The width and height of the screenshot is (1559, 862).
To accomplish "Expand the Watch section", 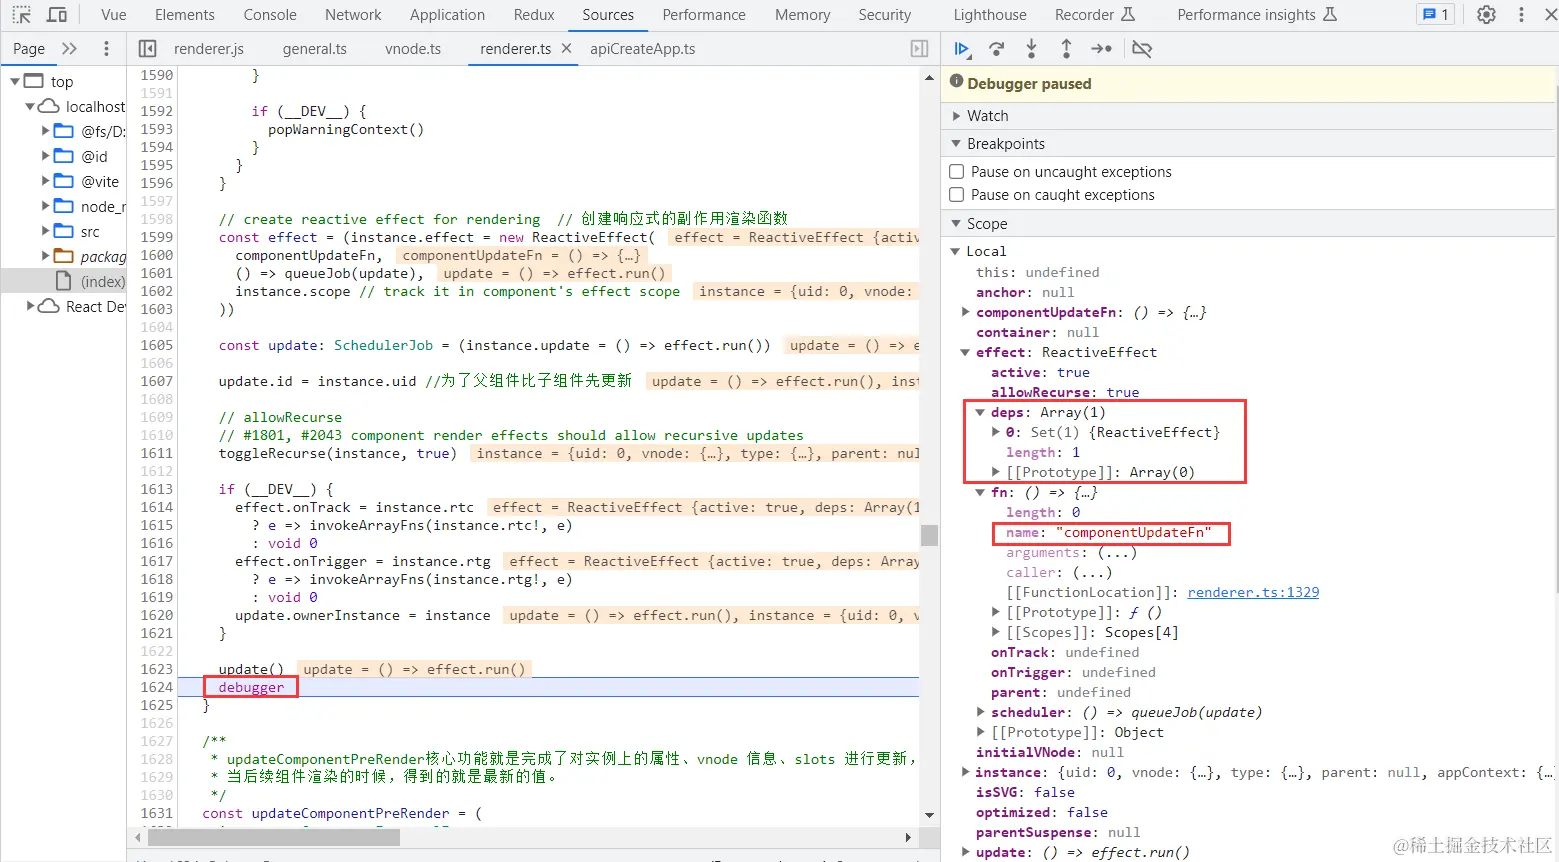I will click(x=957, y=116).
